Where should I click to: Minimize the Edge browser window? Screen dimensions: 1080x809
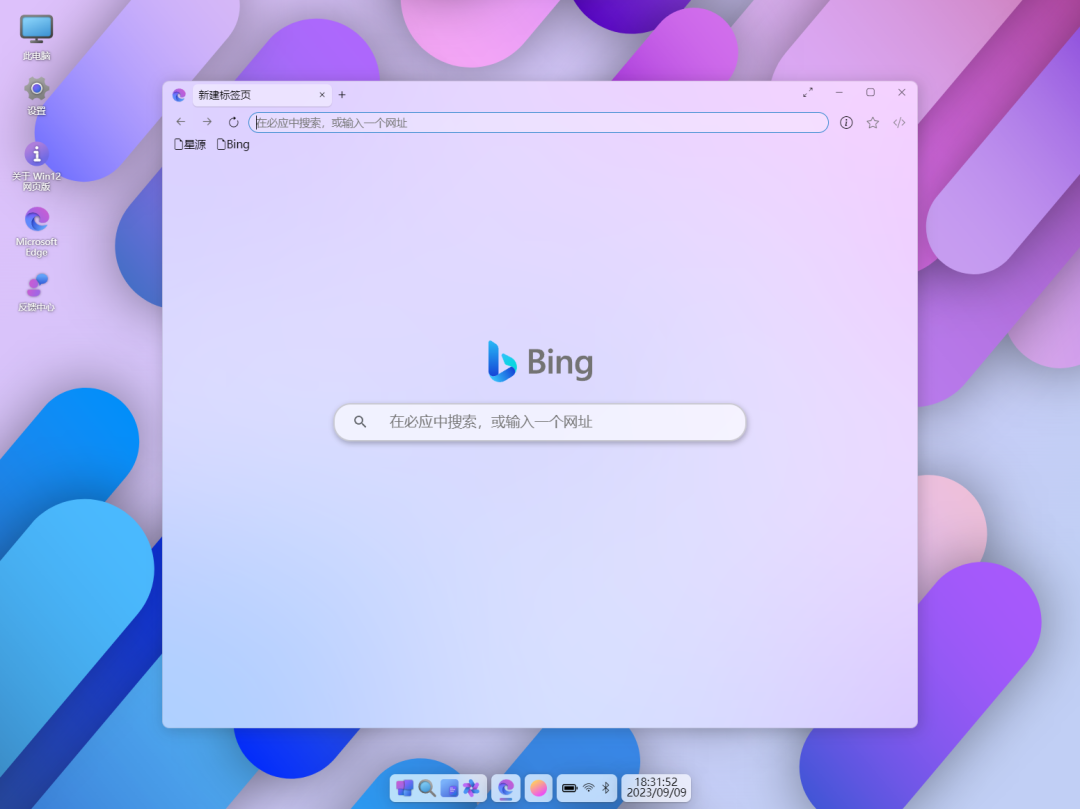[839, 92]
